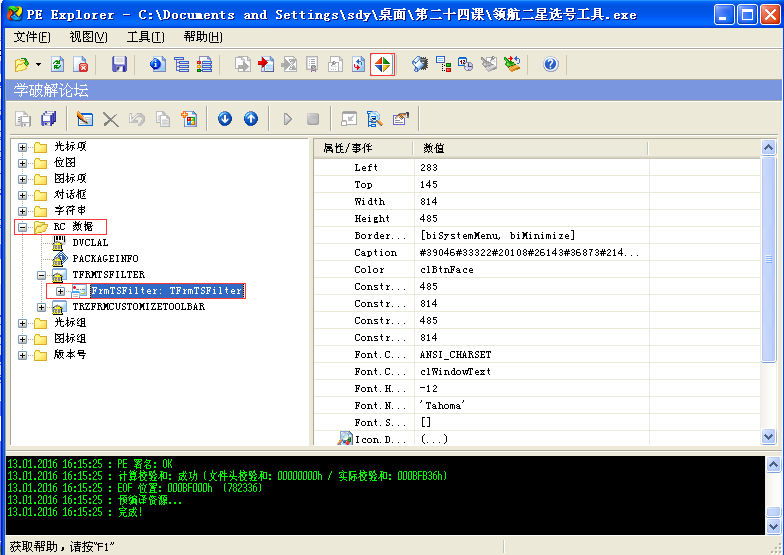Click the import page icon with red arrow
This screenshot has width=784, height=555.
[266, 64]
